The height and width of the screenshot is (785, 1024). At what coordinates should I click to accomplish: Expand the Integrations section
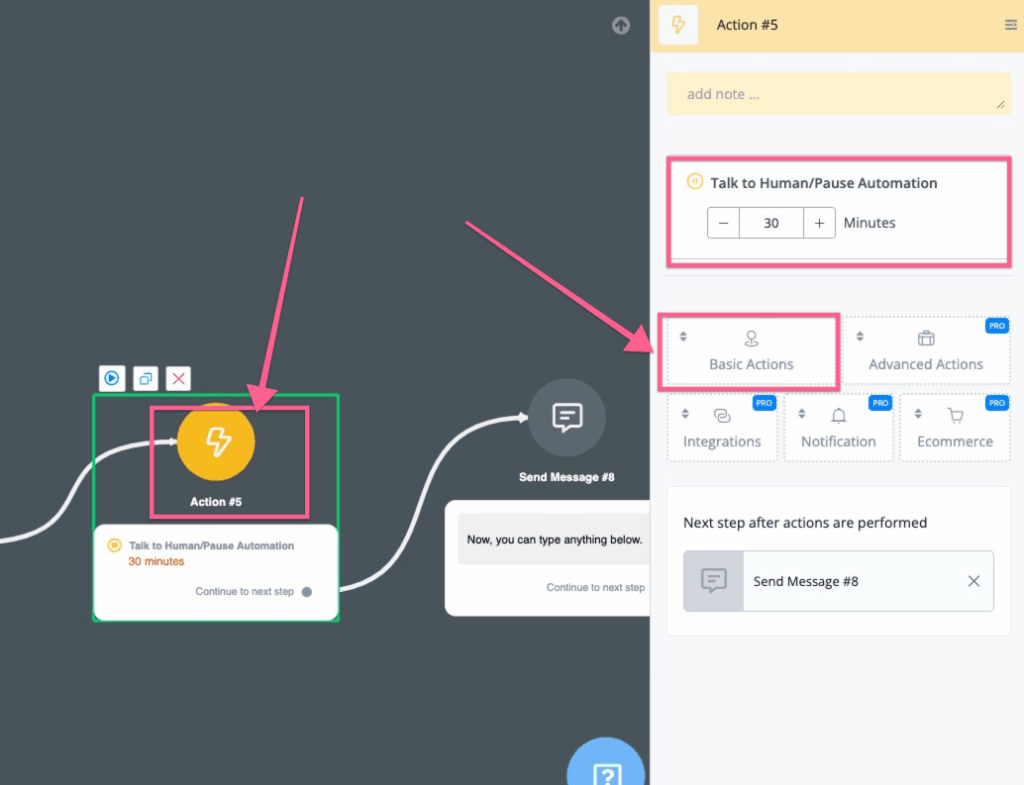point(722,428)
